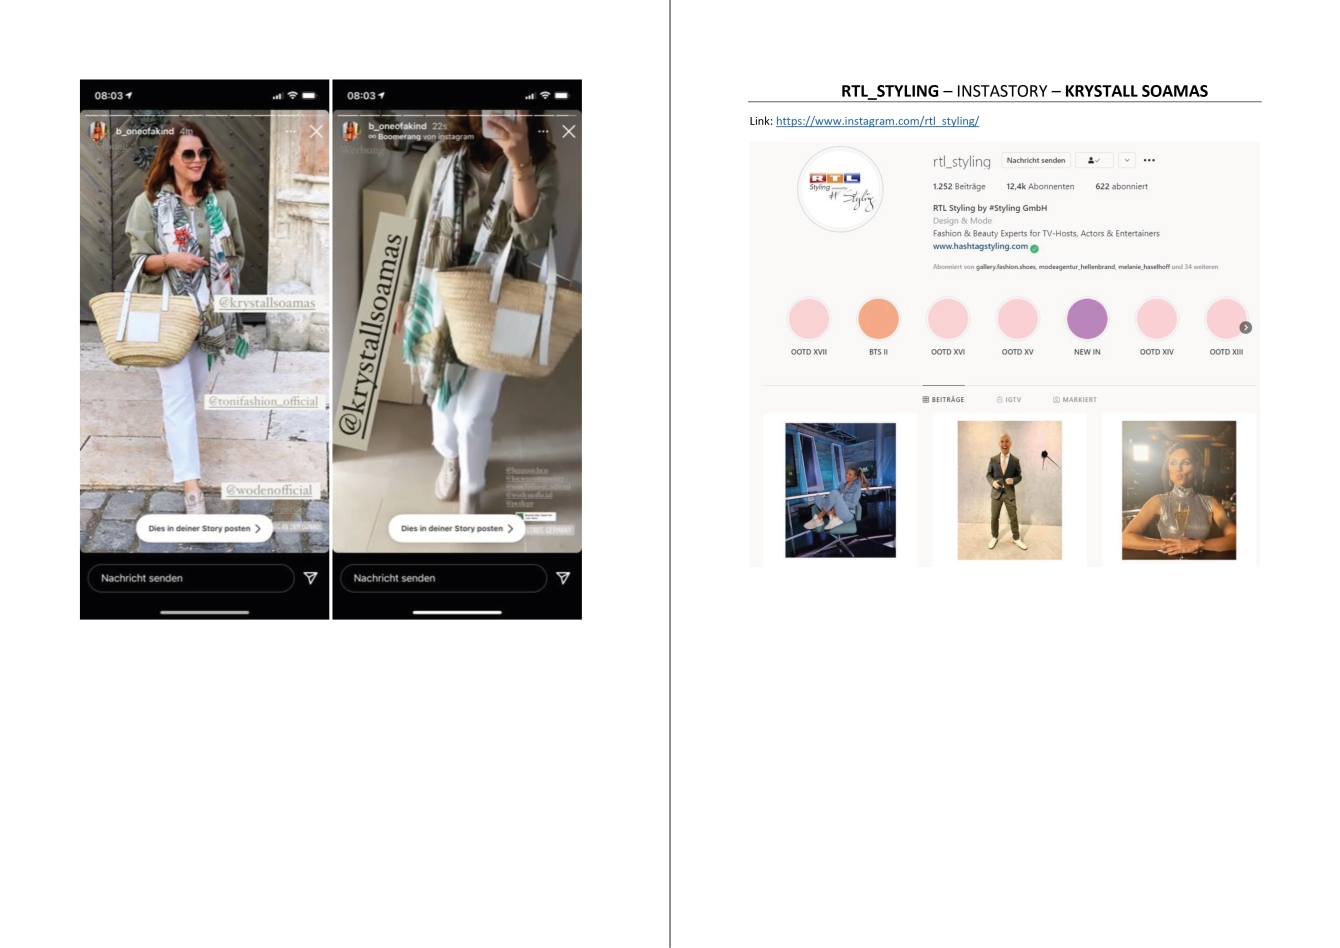Open the b_oneofakind avatar in the left story
The width and height of the screenshot is (1340, 948).
pyautogui.click(x=98, y=132)
